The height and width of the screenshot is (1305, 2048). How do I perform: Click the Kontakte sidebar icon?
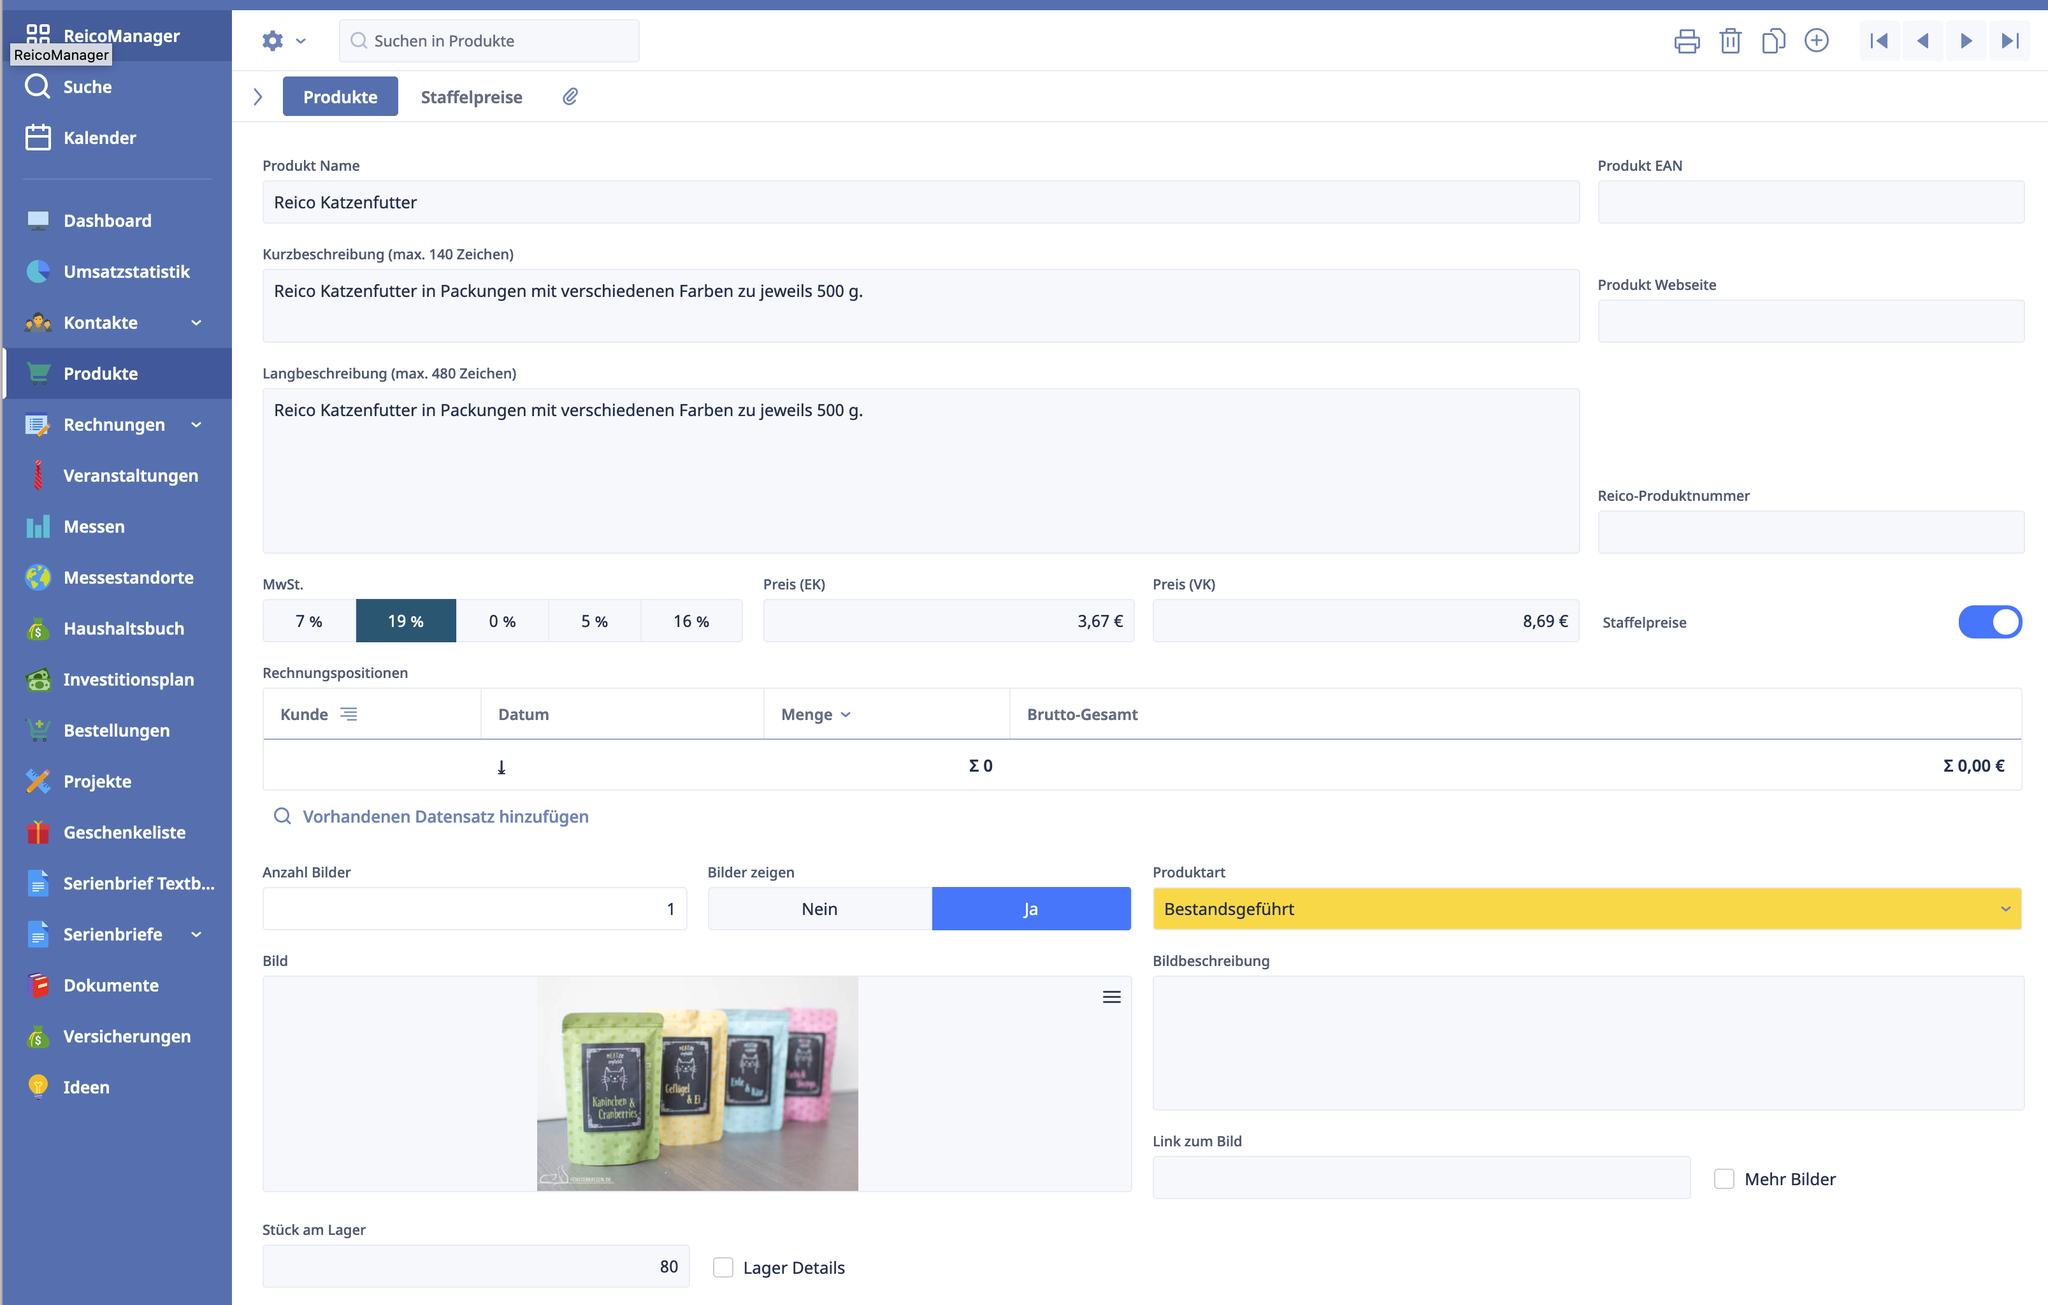[38, 322]
